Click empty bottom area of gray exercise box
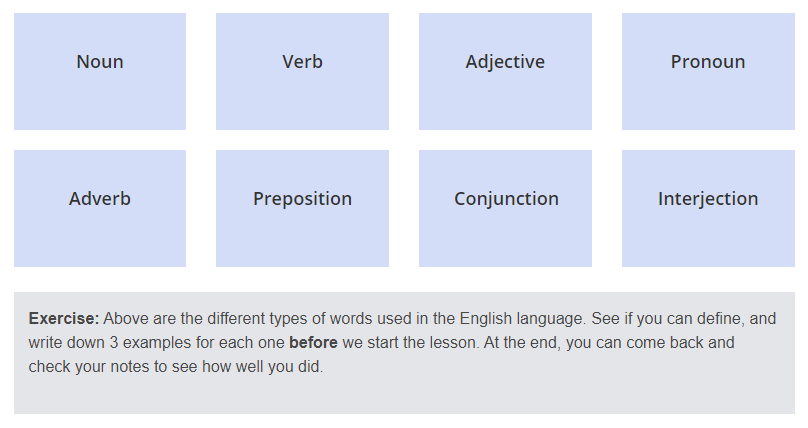Screen dimensions: 808x428 tap(404, 396)
